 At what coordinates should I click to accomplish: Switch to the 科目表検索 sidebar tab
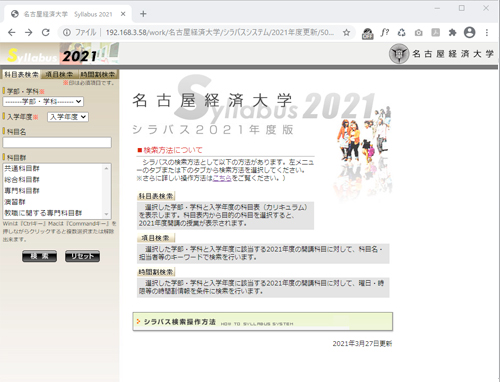(21, 74)
